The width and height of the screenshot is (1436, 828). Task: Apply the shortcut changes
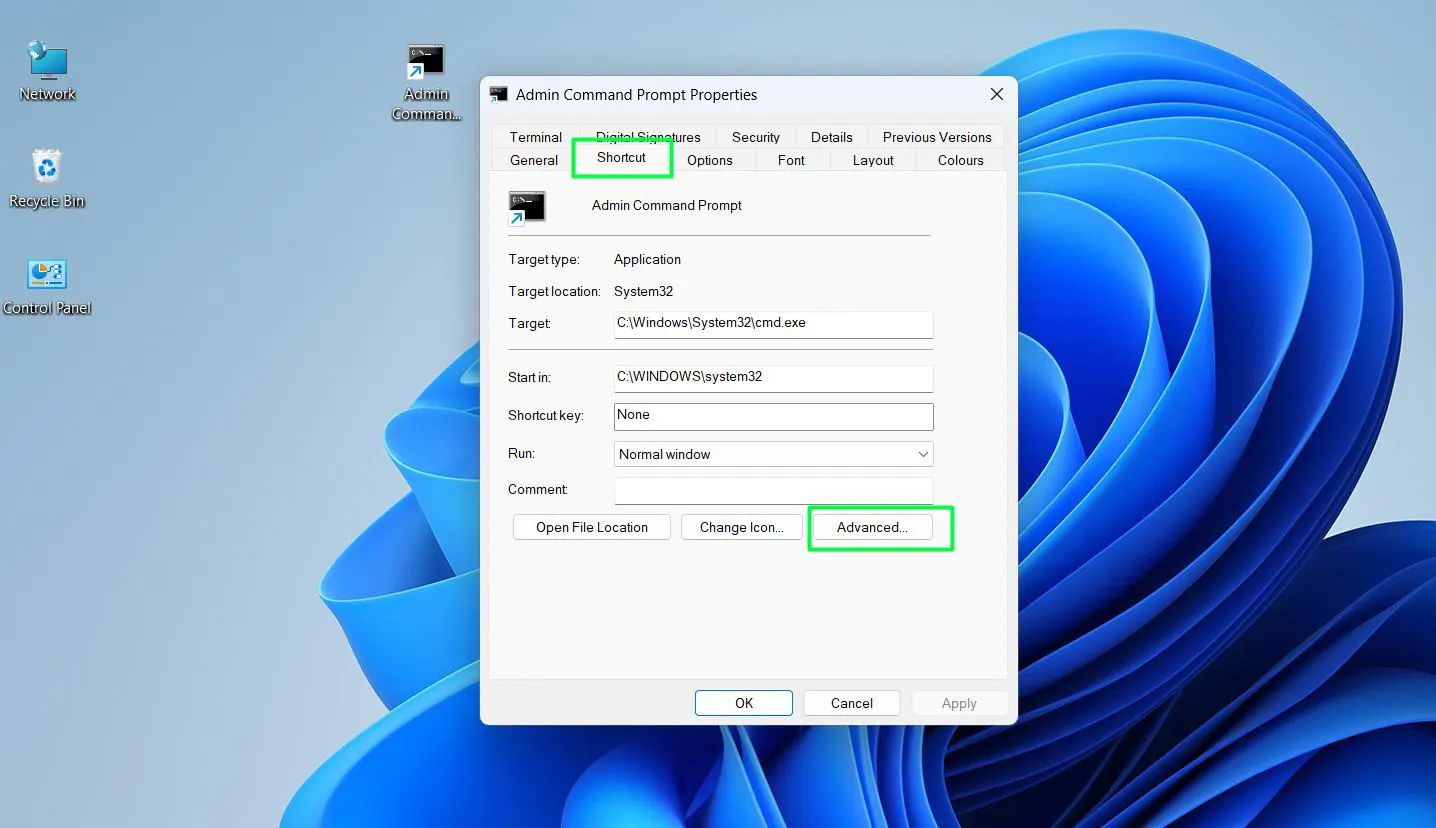pyautogui.click(x=958, y=703)
